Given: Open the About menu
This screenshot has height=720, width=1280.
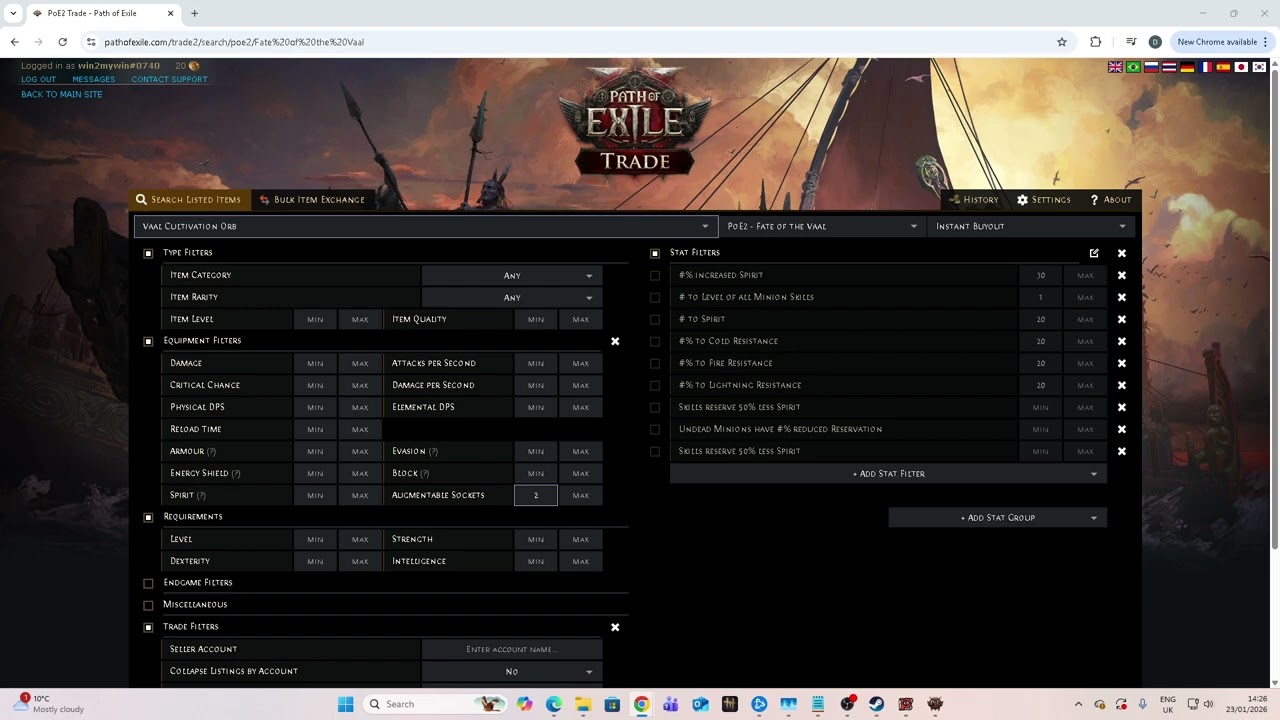Looking at the screenshot, I should pos(1111,199).
